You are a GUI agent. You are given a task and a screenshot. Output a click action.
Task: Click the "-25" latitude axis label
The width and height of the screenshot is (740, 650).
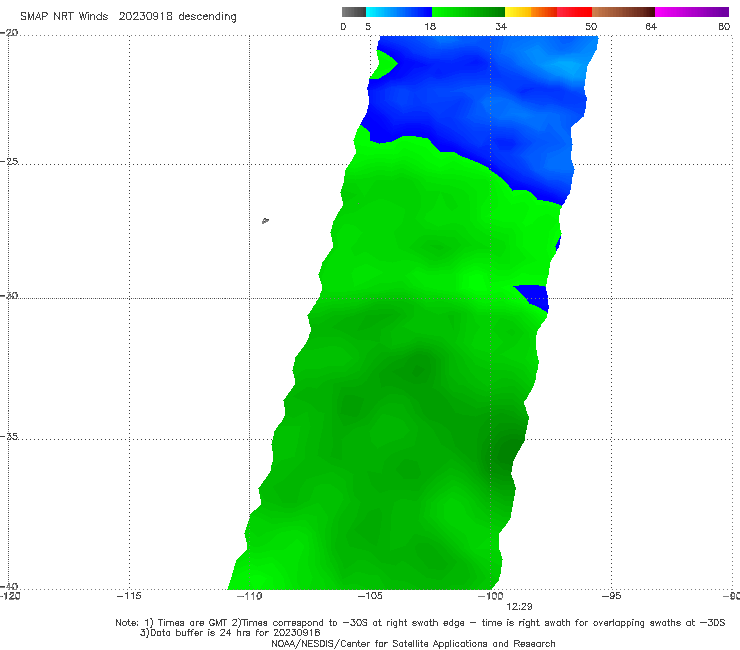coord(9,161)
